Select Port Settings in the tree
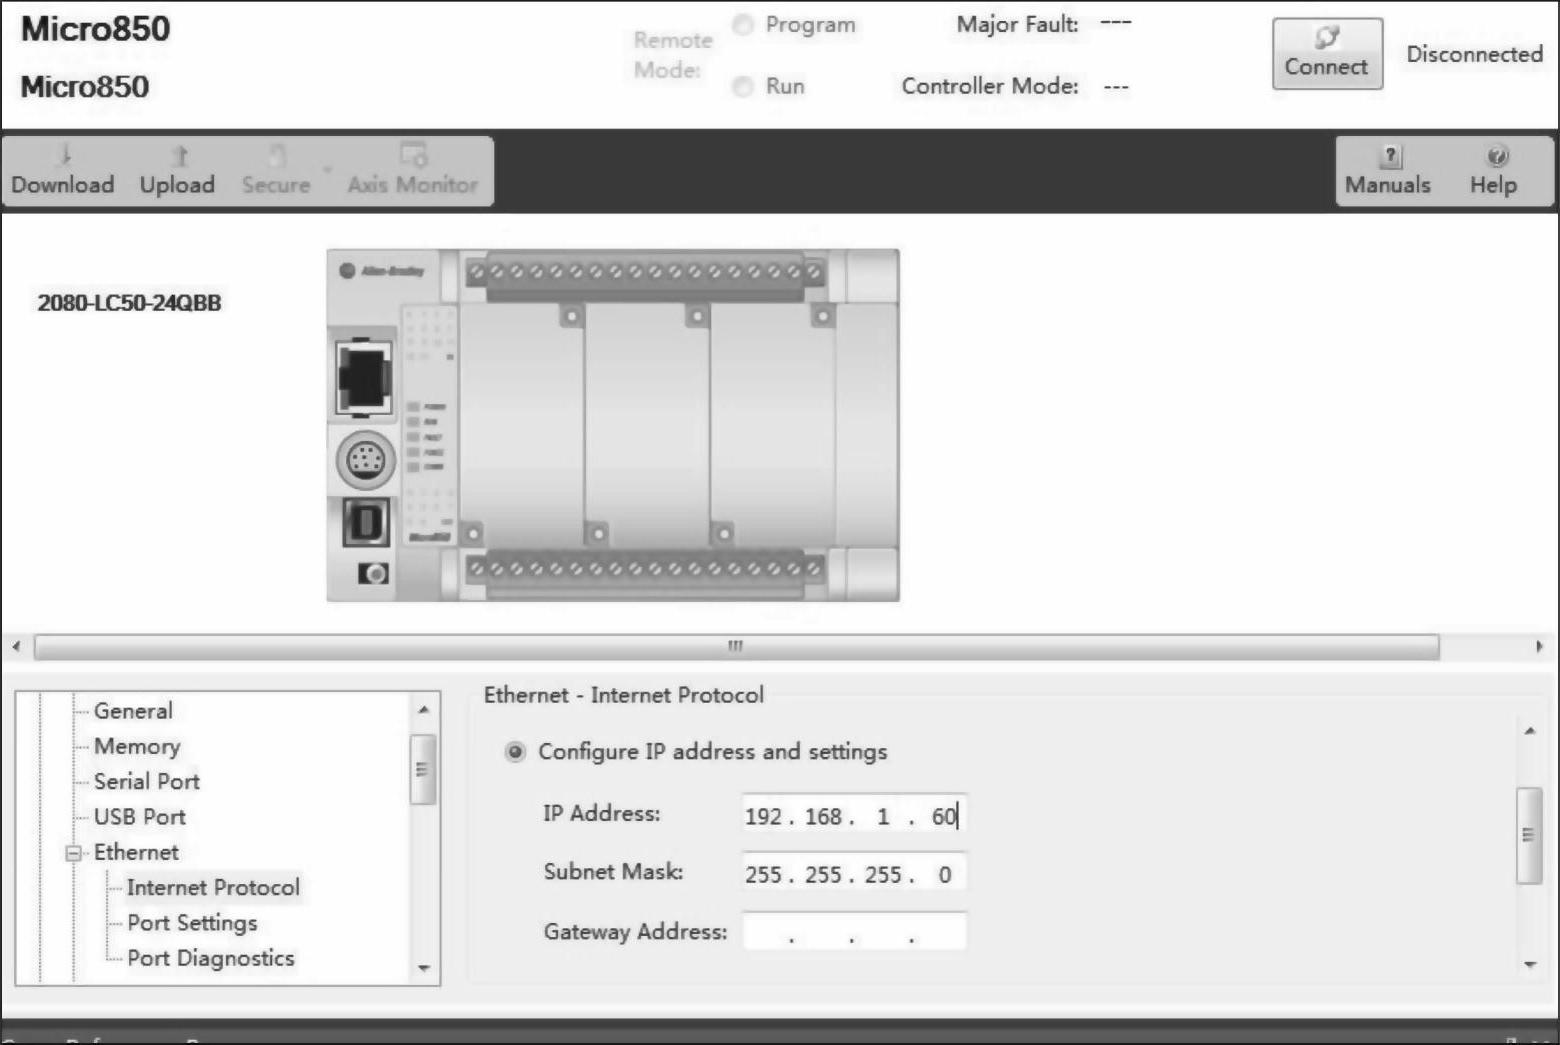This screenshot has height=1045, width=1560. (x=192, y=923)
